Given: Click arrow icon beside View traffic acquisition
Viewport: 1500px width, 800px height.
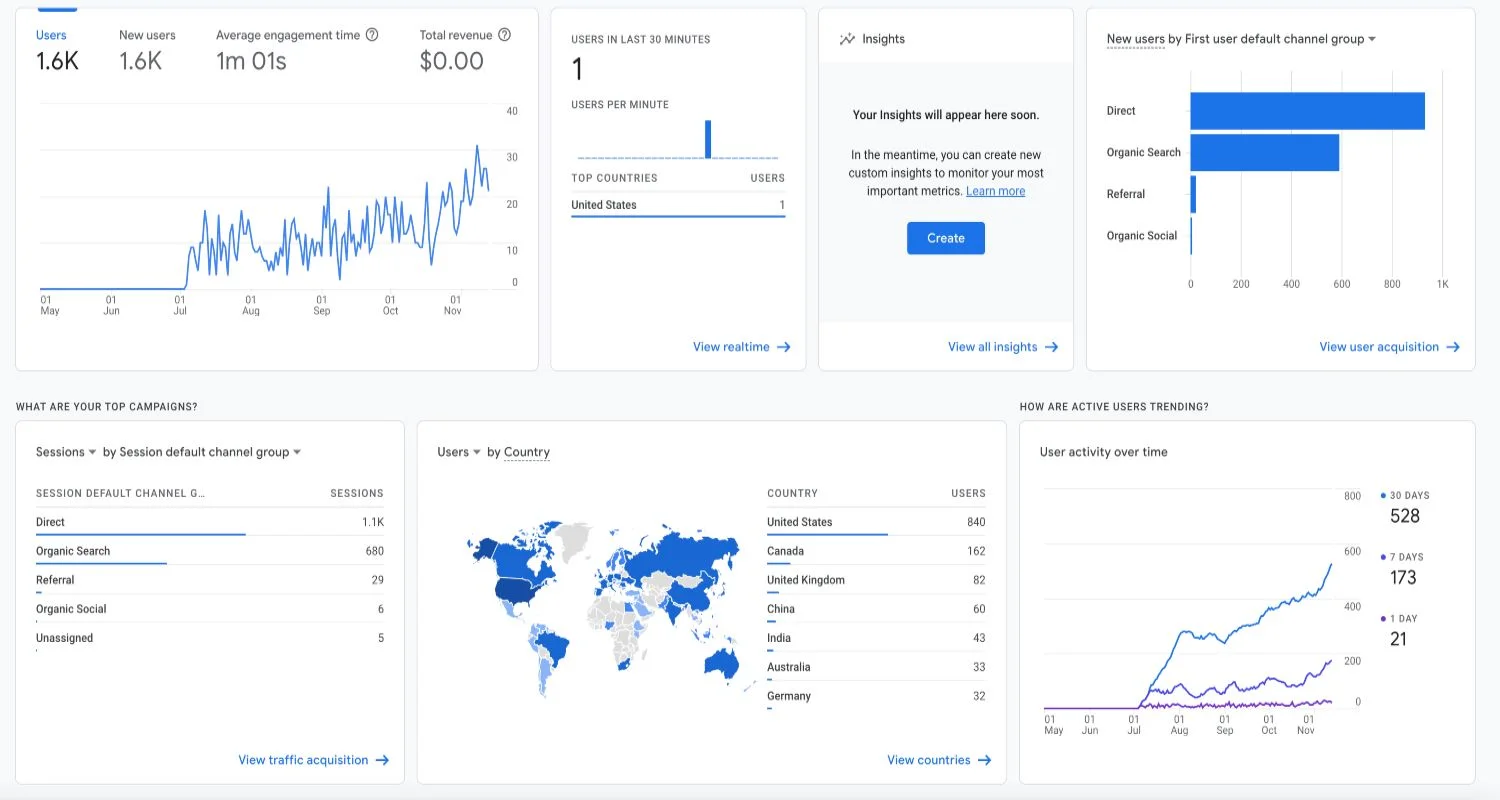Looking at the screenshot, I should click(382, 760).
